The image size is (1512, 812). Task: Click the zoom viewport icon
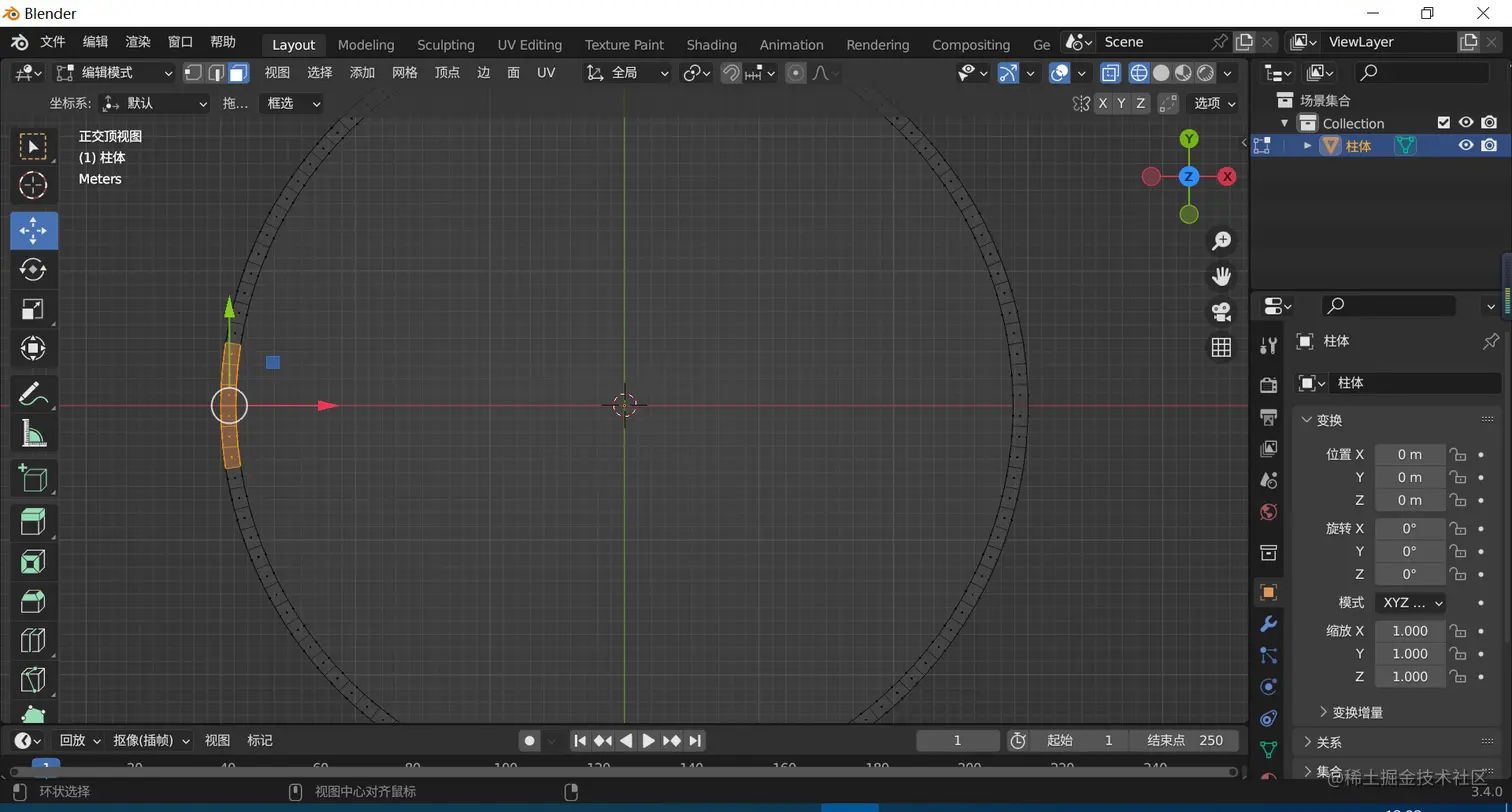(1221, 241)
